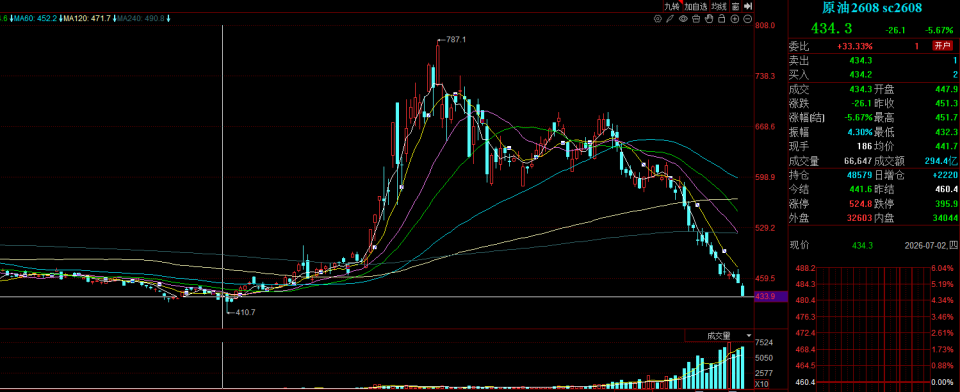Zoom out with the minus icon

748,18
